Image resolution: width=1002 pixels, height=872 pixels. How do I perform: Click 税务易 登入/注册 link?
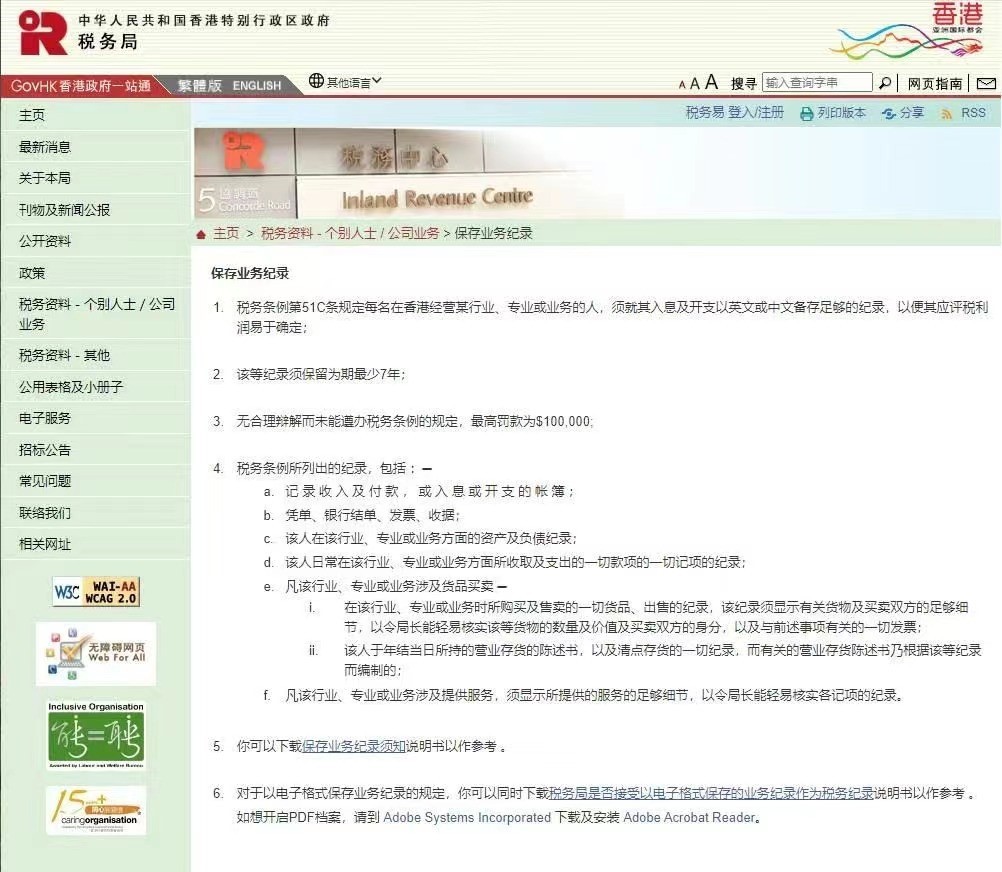click(x=734, y=113)
